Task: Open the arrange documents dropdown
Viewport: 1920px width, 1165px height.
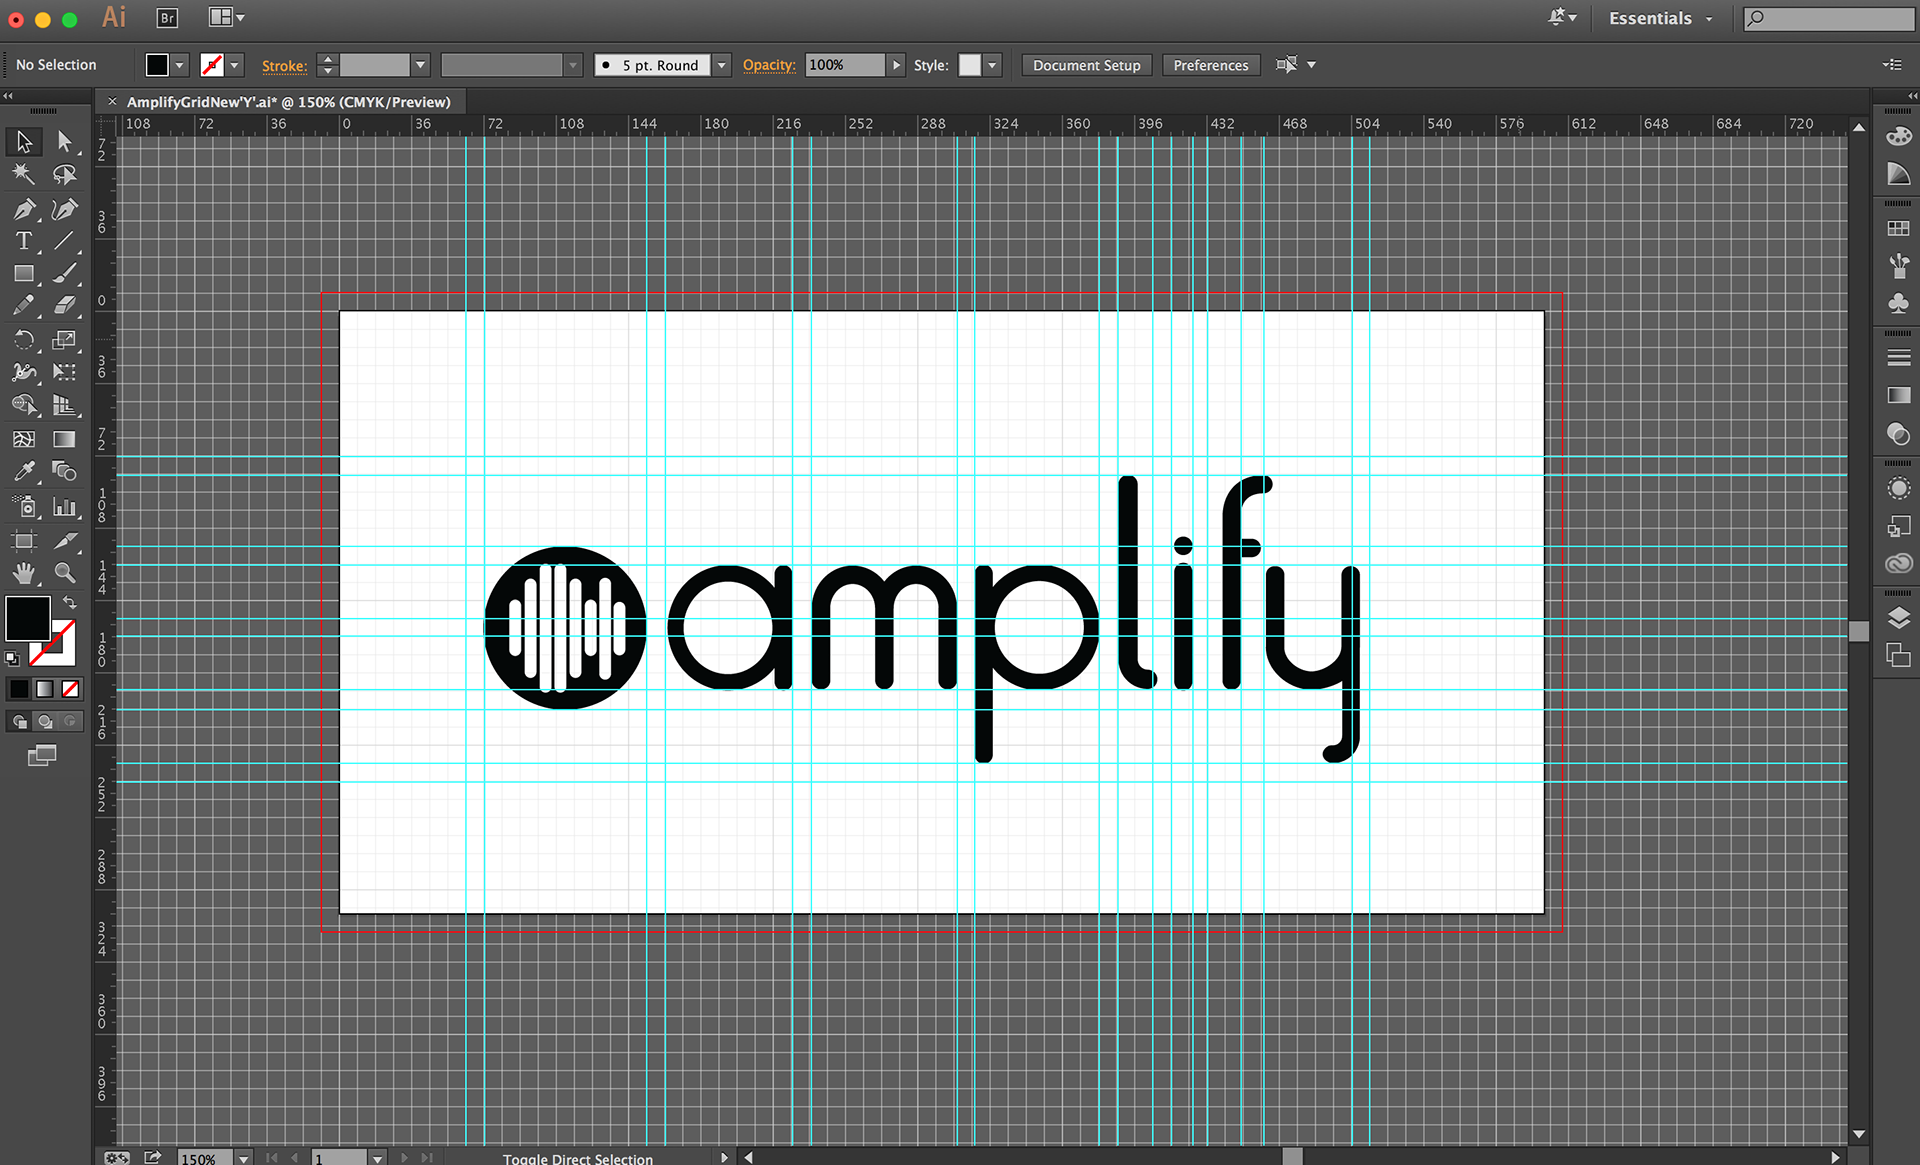Action: point(226,17)
